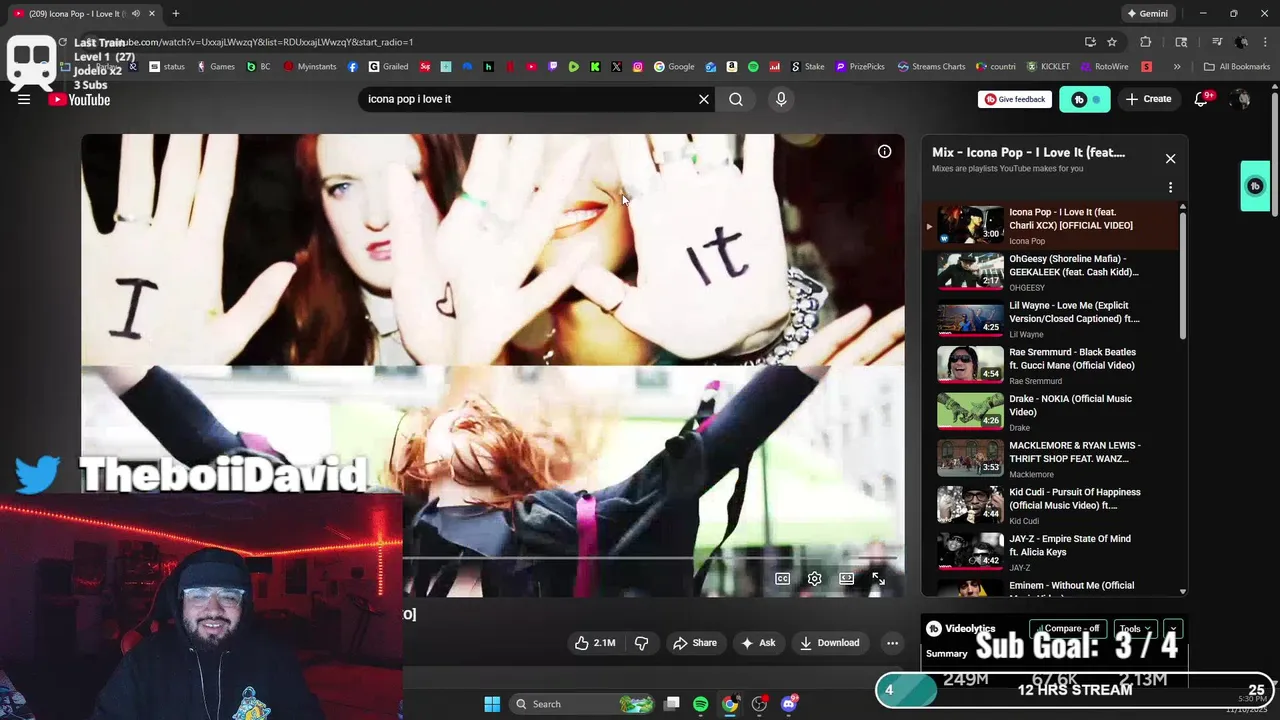
Task: Open Windows Start menu
Action: (492, 704)
